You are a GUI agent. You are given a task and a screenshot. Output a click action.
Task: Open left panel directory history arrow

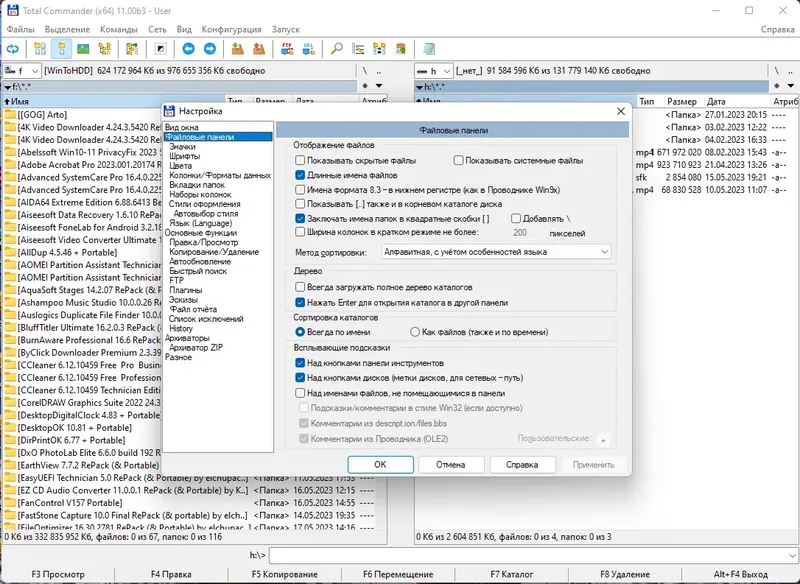379,86
